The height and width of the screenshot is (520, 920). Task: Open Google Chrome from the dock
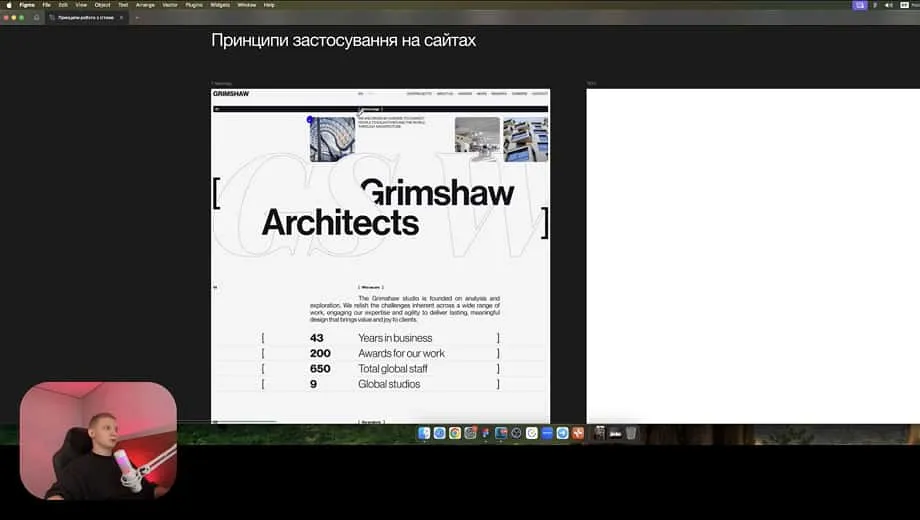pos(455,433)
